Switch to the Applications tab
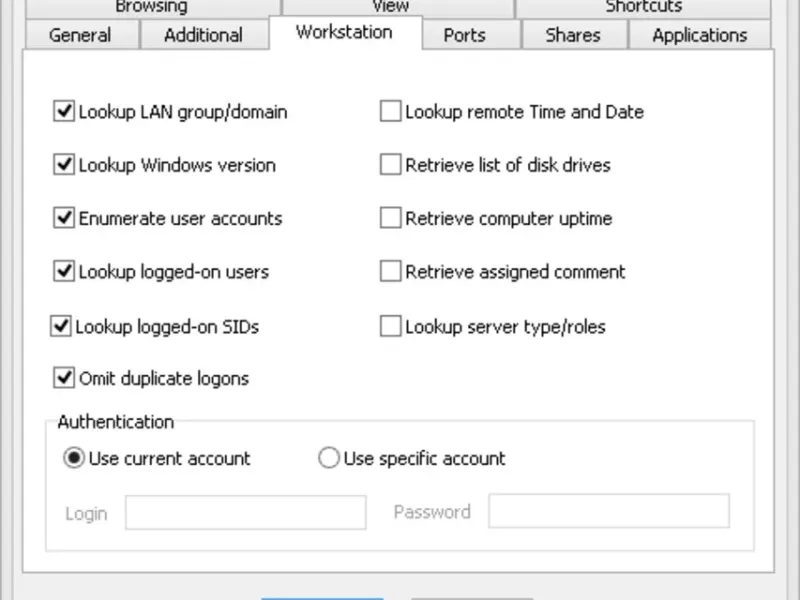This screenshot has height=600, width=800. (699, 35)
